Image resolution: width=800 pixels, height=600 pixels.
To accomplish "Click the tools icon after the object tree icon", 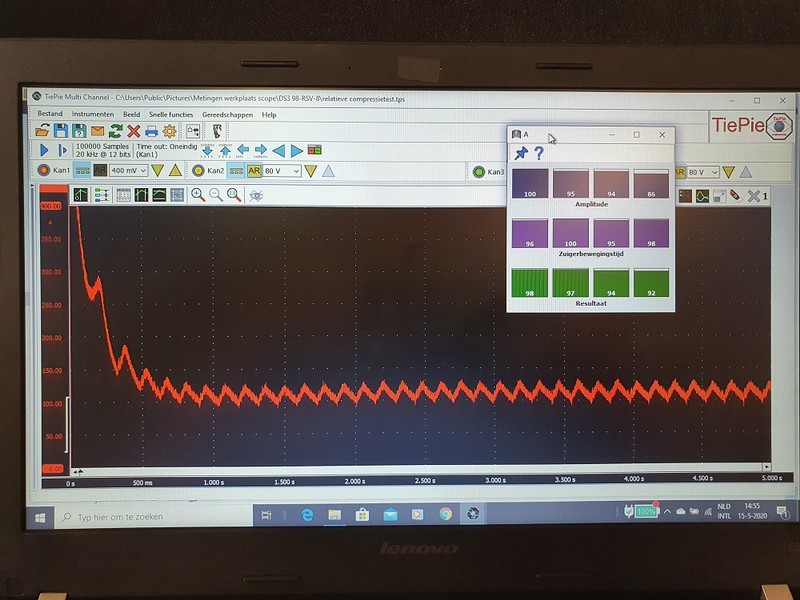I will tap(217, 132).
